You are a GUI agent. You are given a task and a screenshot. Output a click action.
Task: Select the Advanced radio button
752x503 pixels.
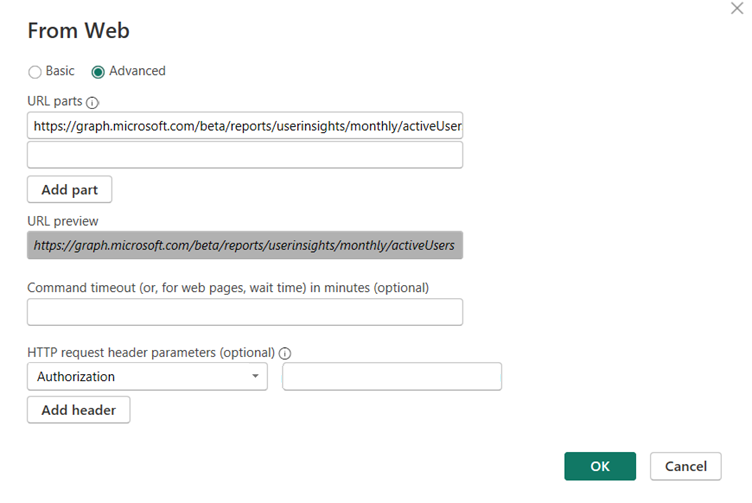click(x=98, y=72)
